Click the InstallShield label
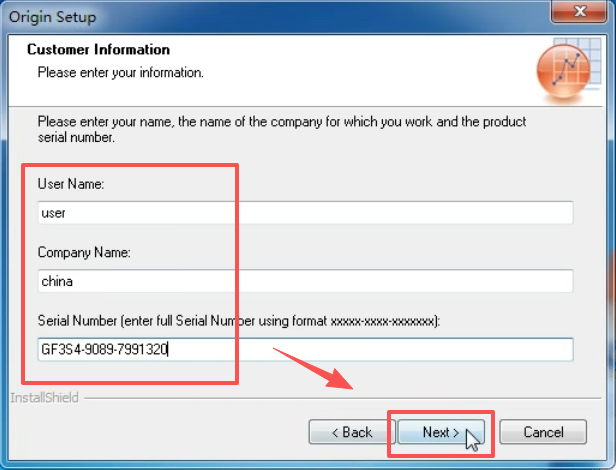This screenshot has height=470, width=616. 44,398
